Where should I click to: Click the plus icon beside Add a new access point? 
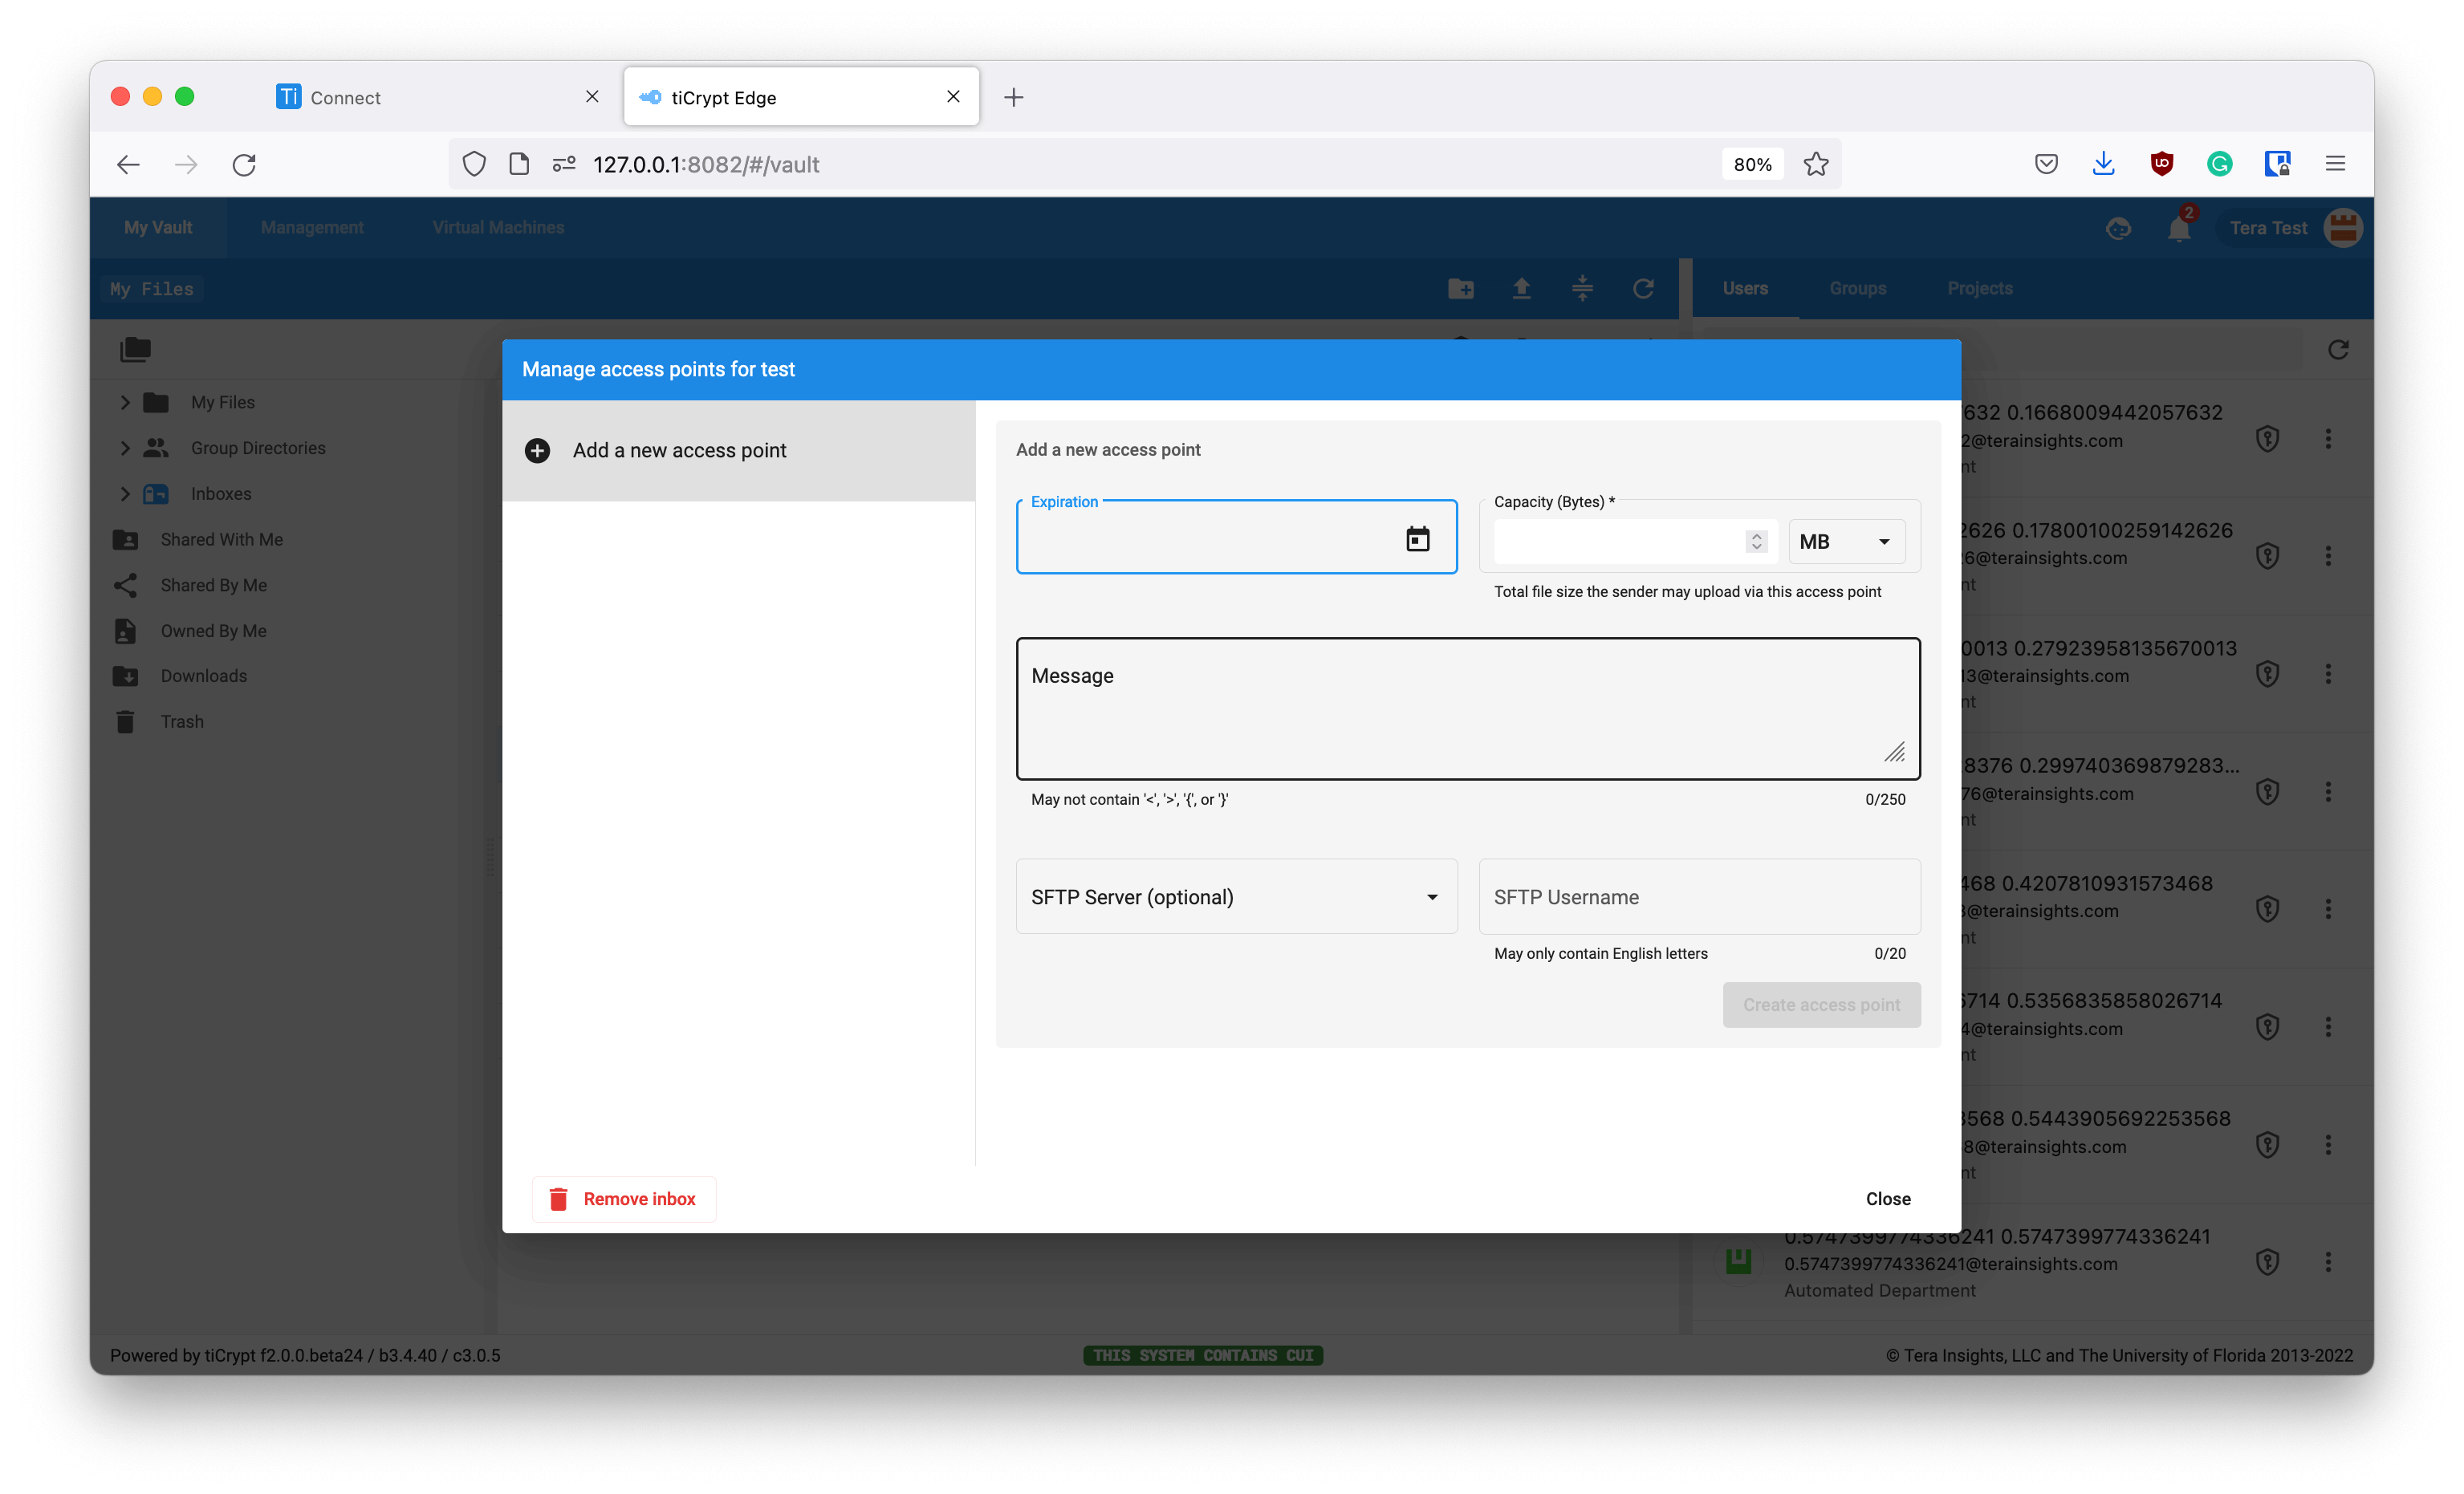pyautogui.click(x=537, y=450)
